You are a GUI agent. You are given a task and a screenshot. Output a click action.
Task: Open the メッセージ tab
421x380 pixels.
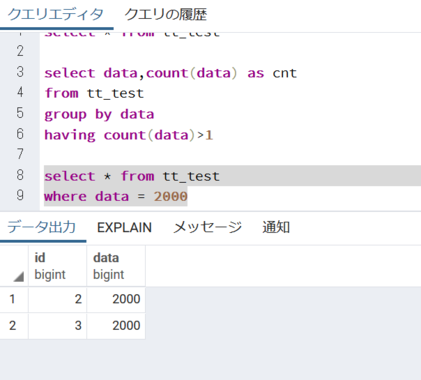click(x=207, y=227)
